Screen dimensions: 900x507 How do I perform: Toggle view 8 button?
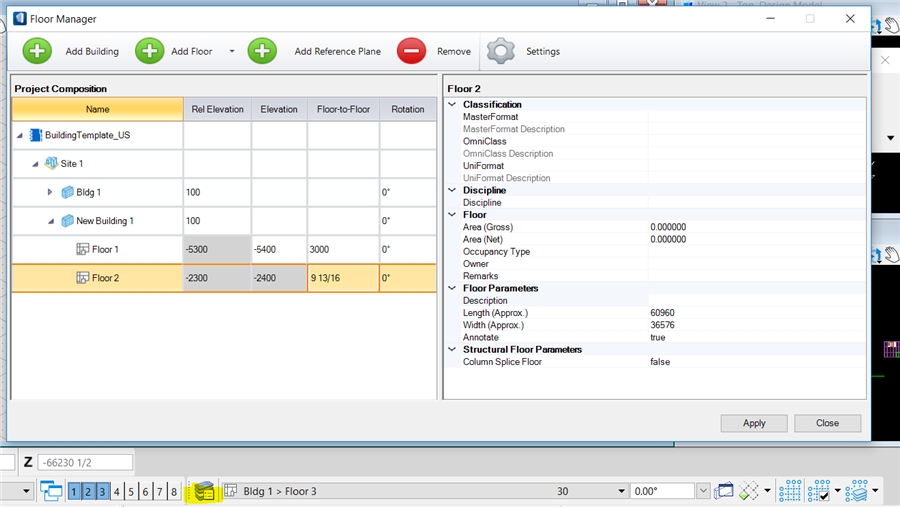[174, 491]
